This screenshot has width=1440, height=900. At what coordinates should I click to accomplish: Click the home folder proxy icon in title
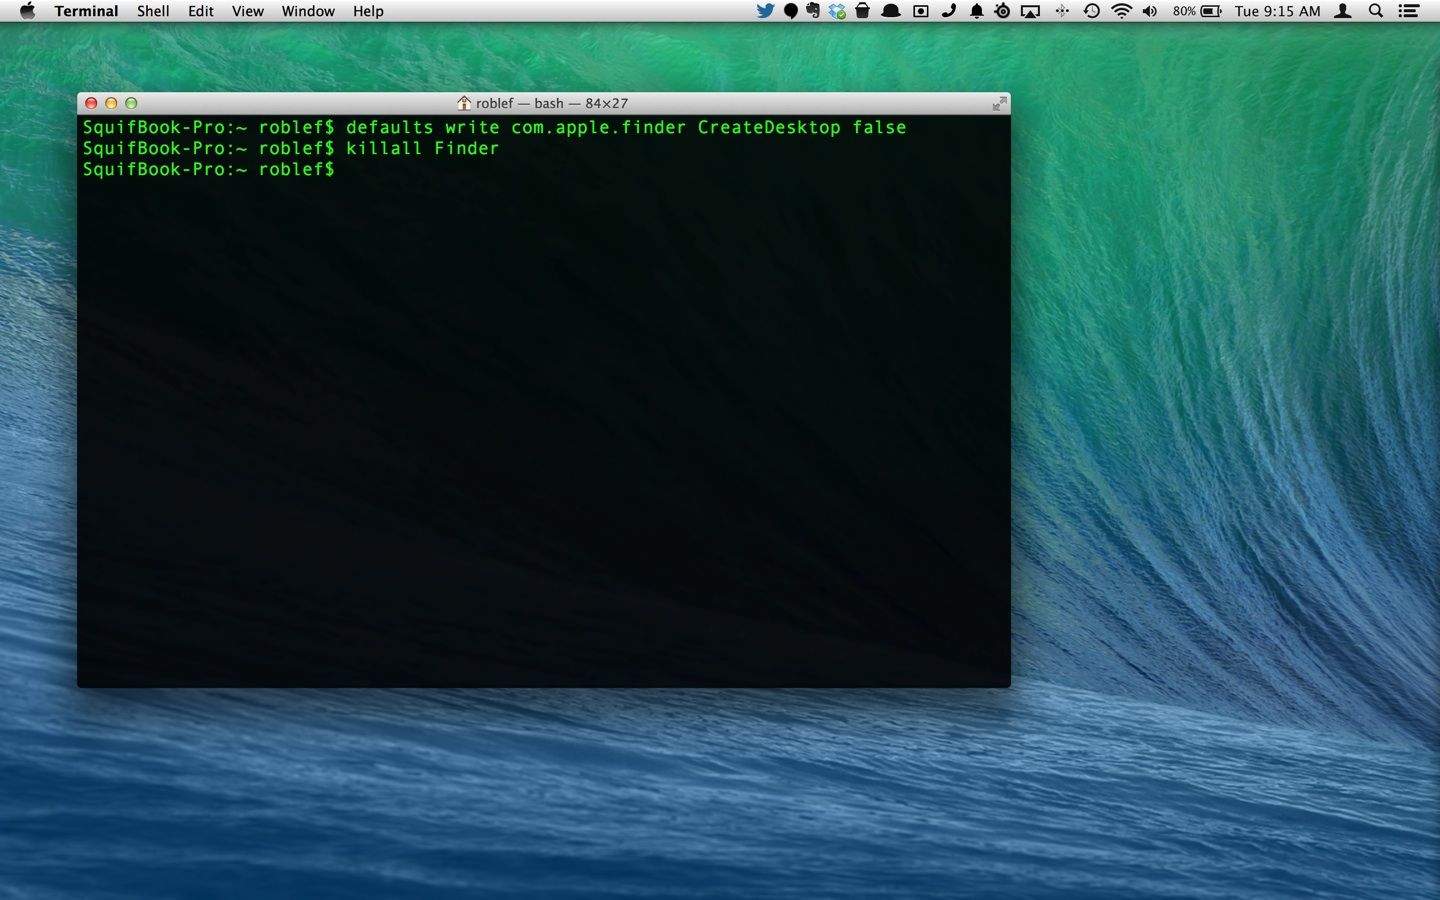click(x=464, y=103)
